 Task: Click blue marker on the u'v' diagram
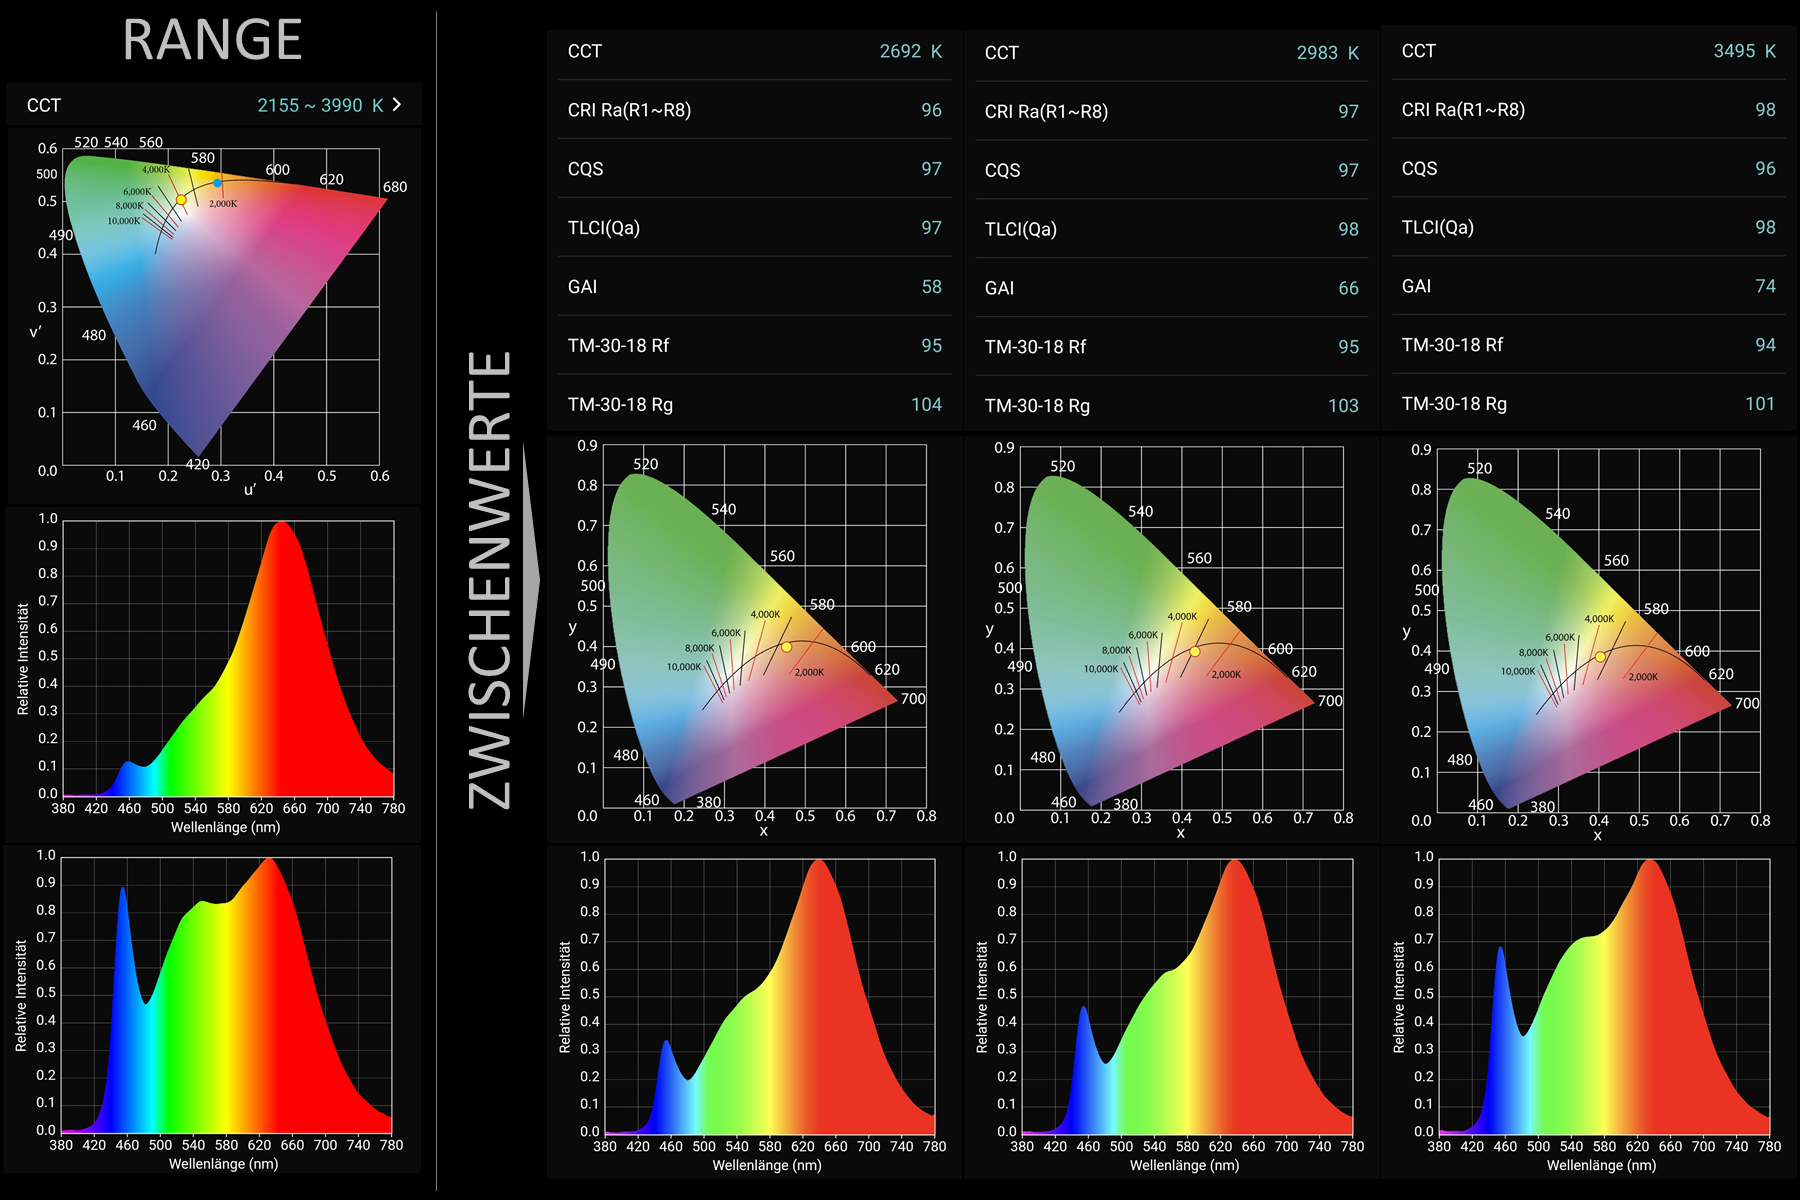click(x=217, y=183)
